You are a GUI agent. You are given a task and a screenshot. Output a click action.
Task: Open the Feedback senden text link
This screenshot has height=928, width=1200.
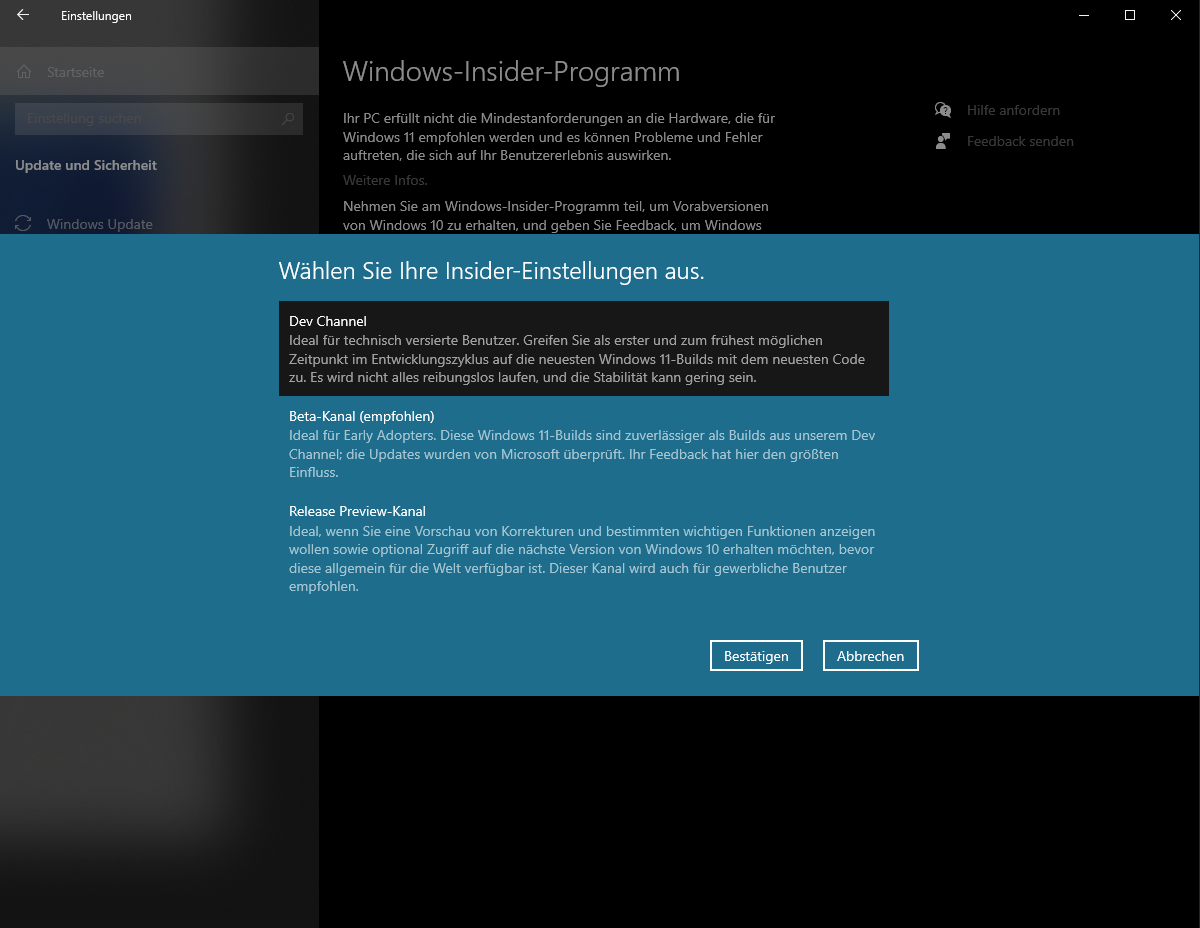click(x=1020, y=141)
